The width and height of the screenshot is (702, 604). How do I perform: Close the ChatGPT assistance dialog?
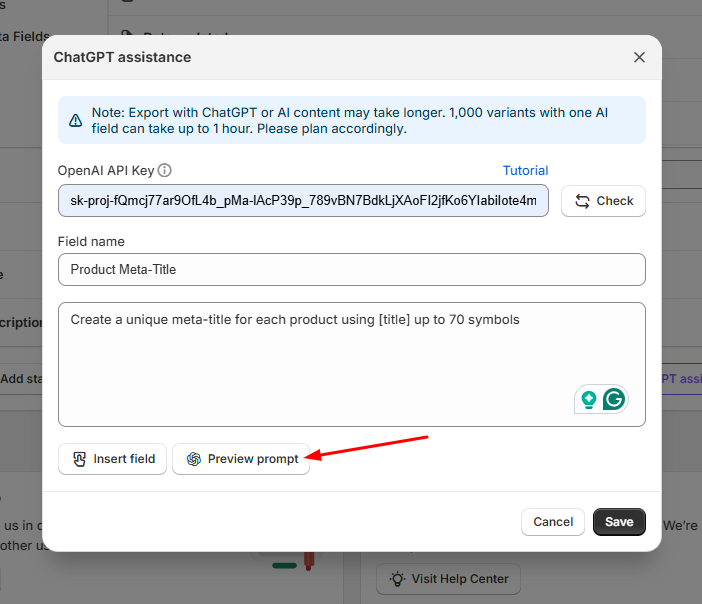pos(639,57)
